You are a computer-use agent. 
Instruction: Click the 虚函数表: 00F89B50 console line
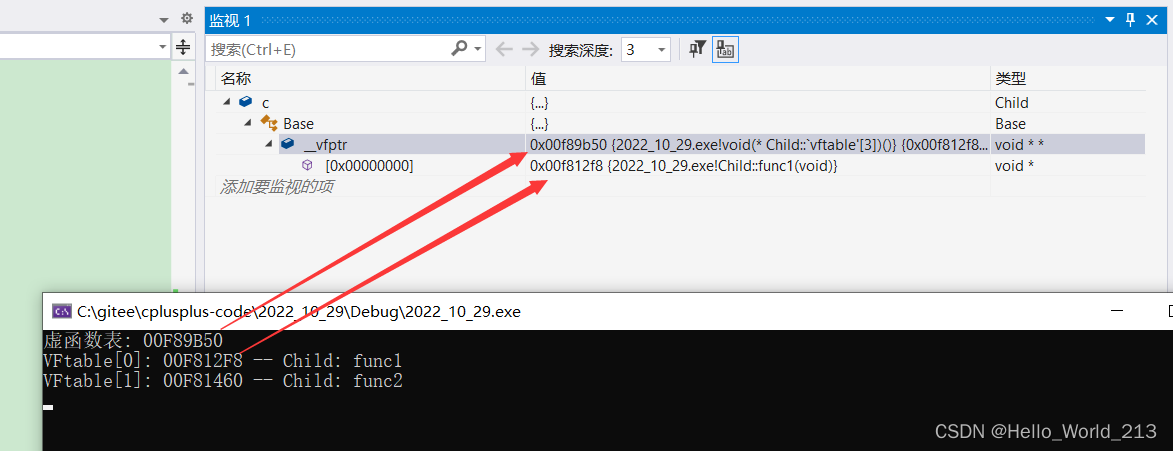click(133, 341)
